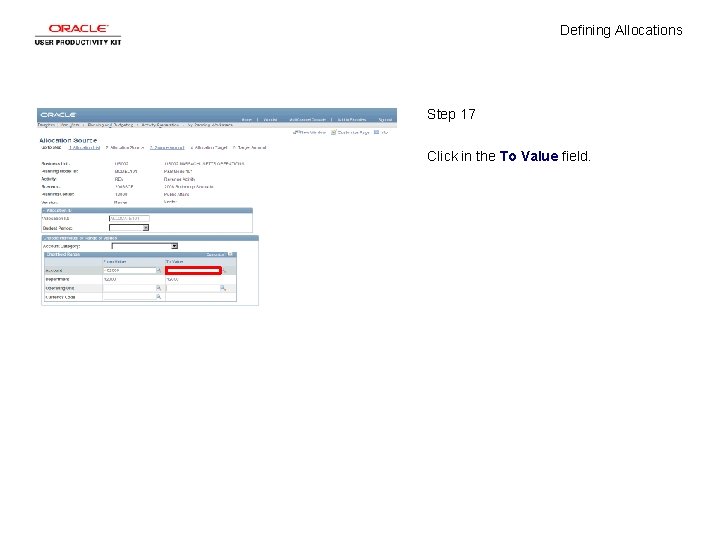Click My Planning Workspace breadcrumb

tap(210, 125)
